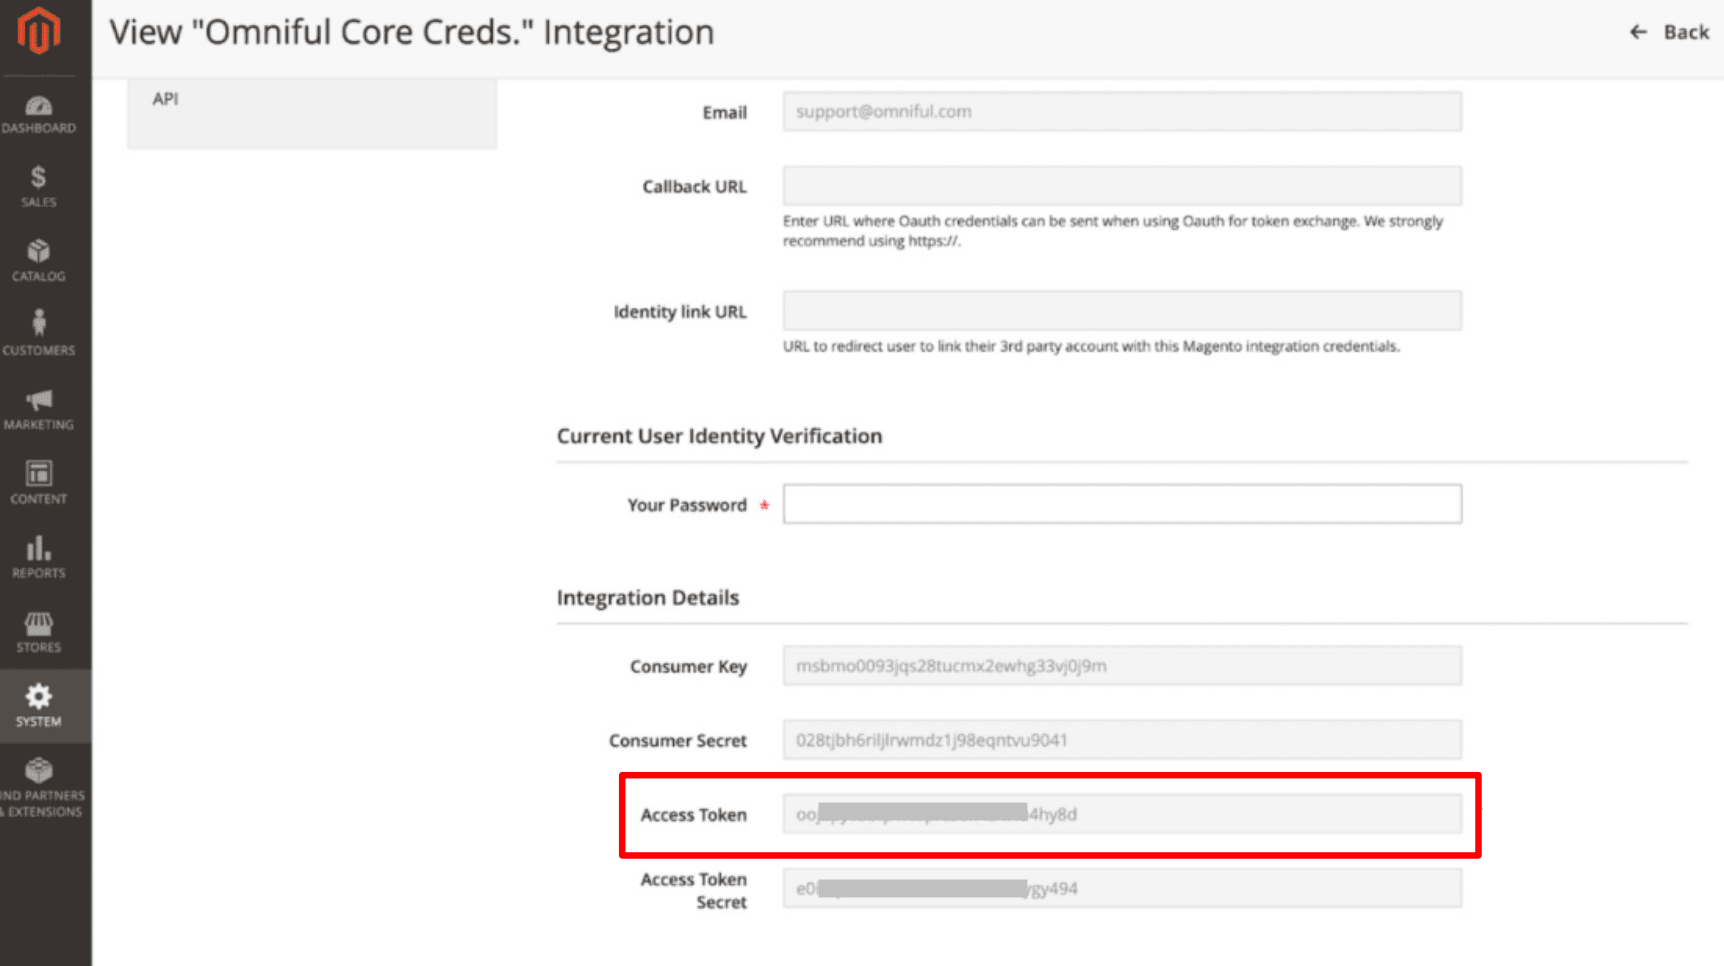Select the Access Token field
The image size is (1724, 966).
pyautogui.click(x=1121, y=814)
